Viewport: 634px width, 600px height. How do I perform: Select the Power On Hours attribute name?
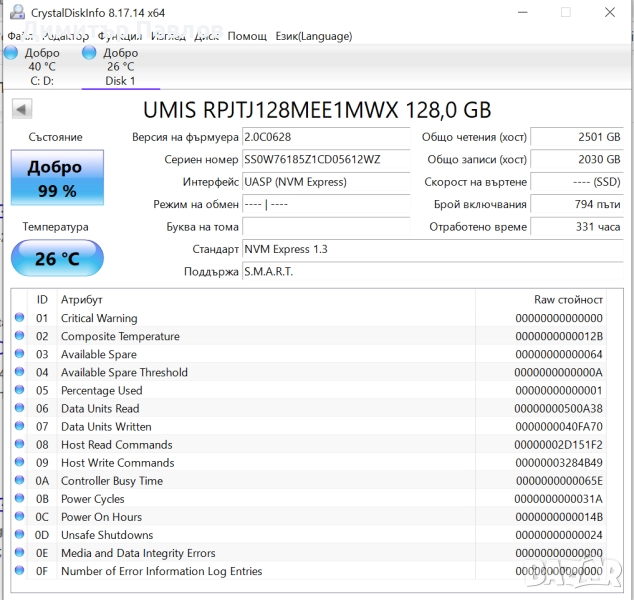pos(101,517)
